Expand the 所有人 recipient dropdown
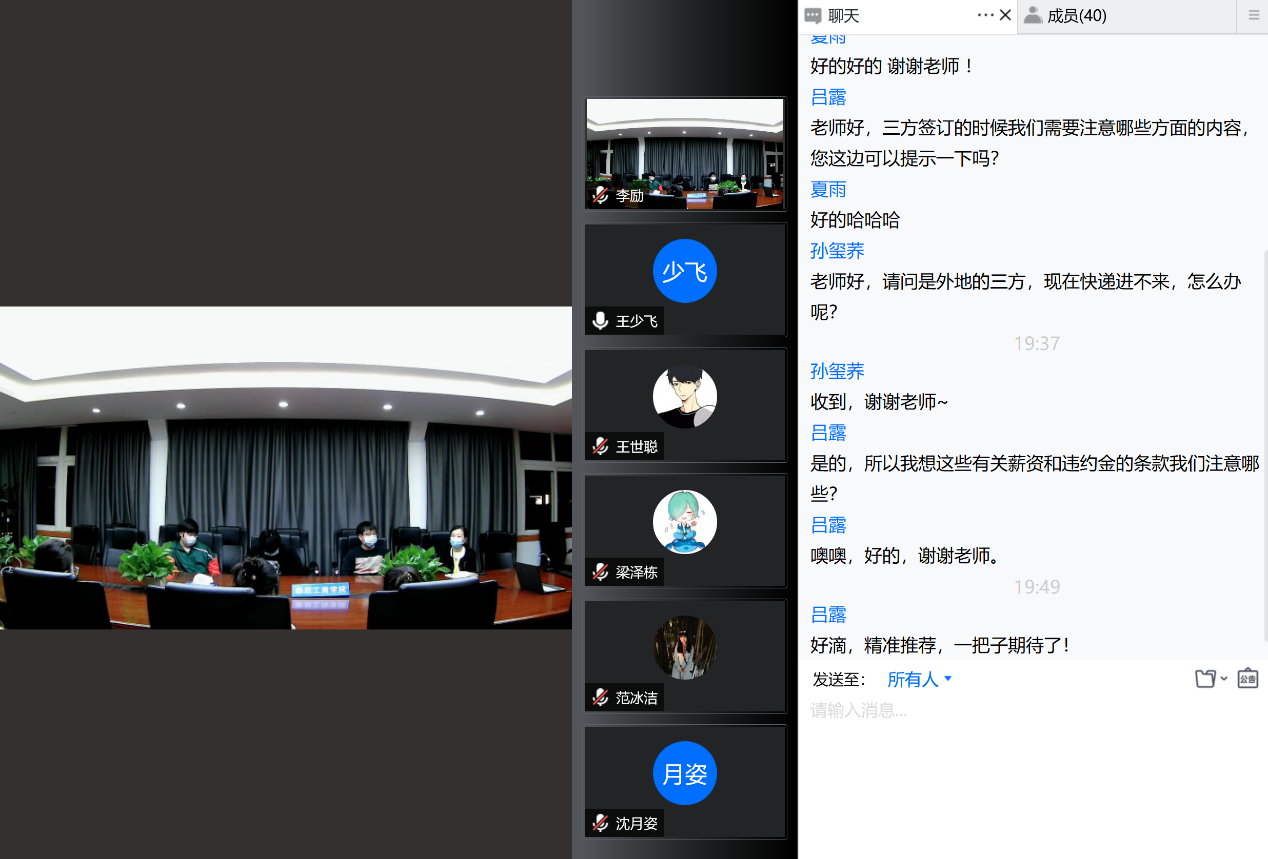 click(x=920, y=679)
